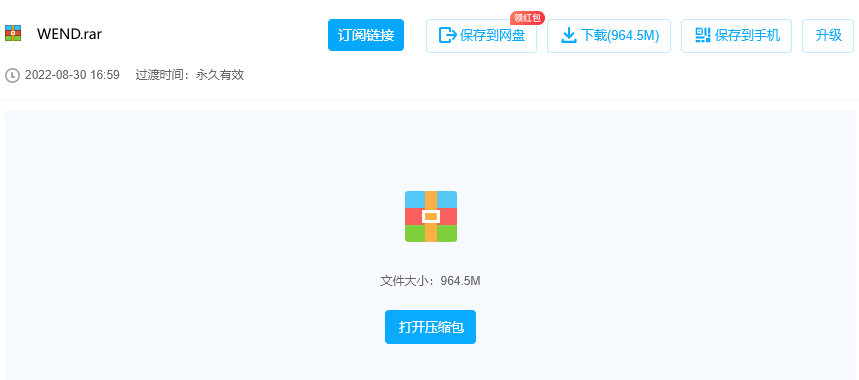This screenshot has height=380, width=859.
Task: Click the 文件大小：964.5M label
Action: pos(431,281)
